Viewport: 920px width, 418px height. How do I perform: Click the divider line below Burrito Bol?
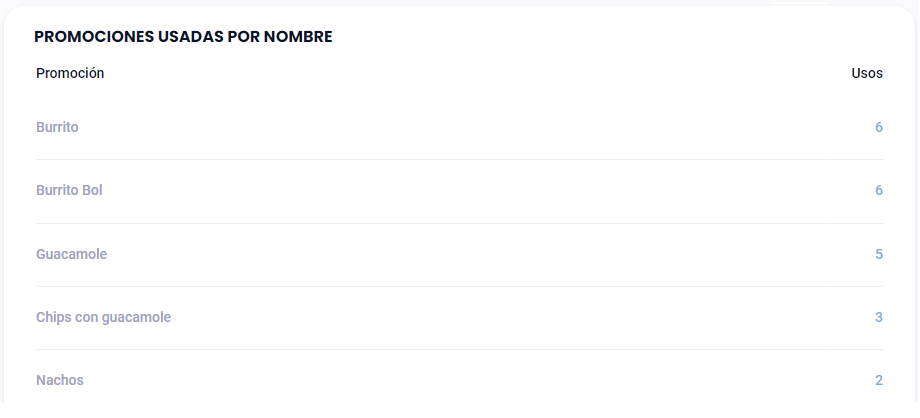click(x=459, y=223)
